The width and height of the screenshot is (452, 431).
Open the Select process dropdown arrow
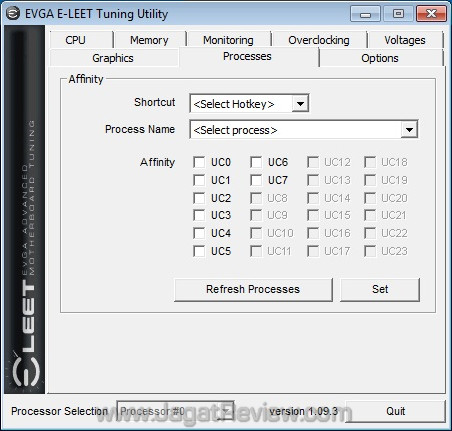[x=409, y=130]
